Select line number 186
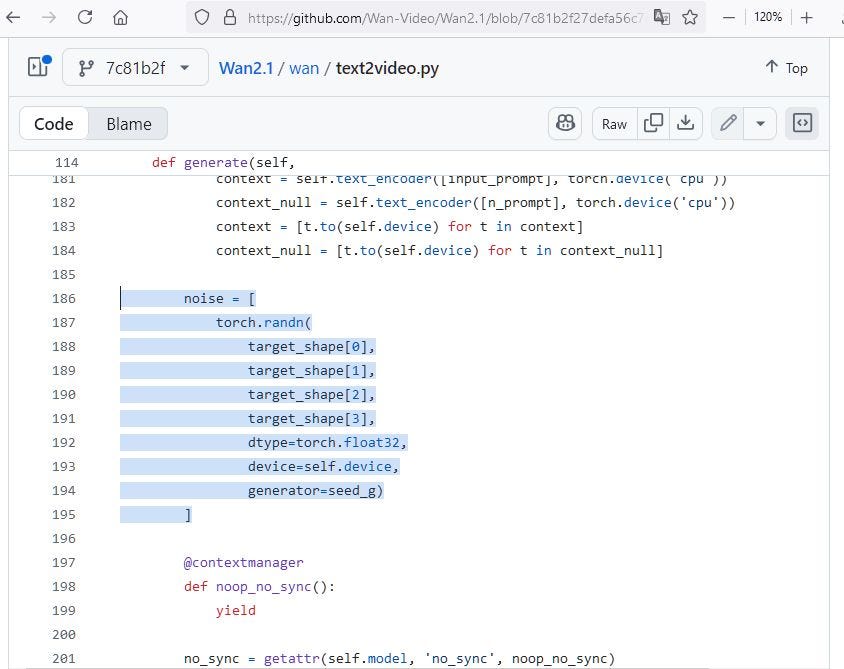844x669 pixels. (x=64, y=299)
